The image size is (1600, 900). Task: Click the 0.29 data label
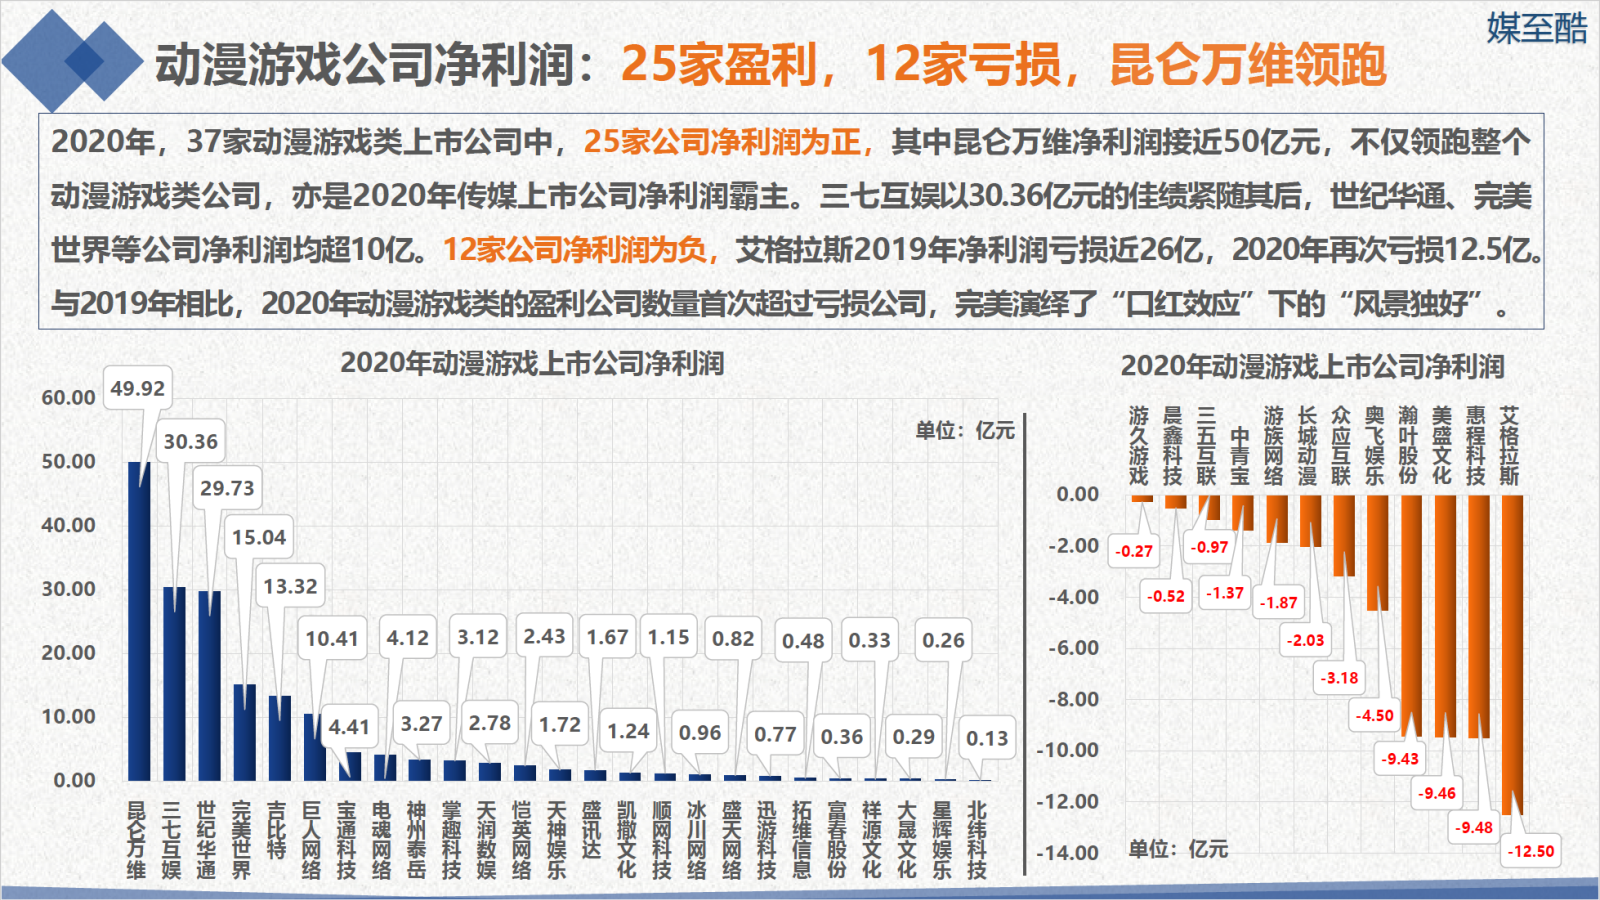coord(914,736)
